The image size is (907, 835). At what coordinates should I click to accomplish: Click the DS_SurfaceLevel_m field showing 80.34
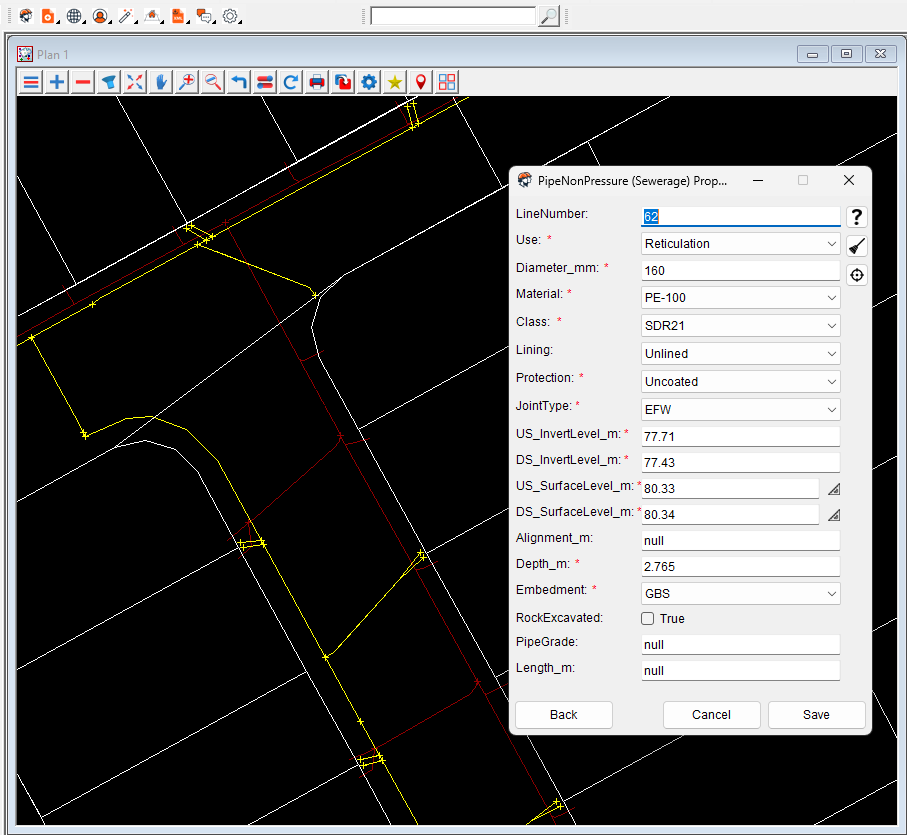click(730, 515)
